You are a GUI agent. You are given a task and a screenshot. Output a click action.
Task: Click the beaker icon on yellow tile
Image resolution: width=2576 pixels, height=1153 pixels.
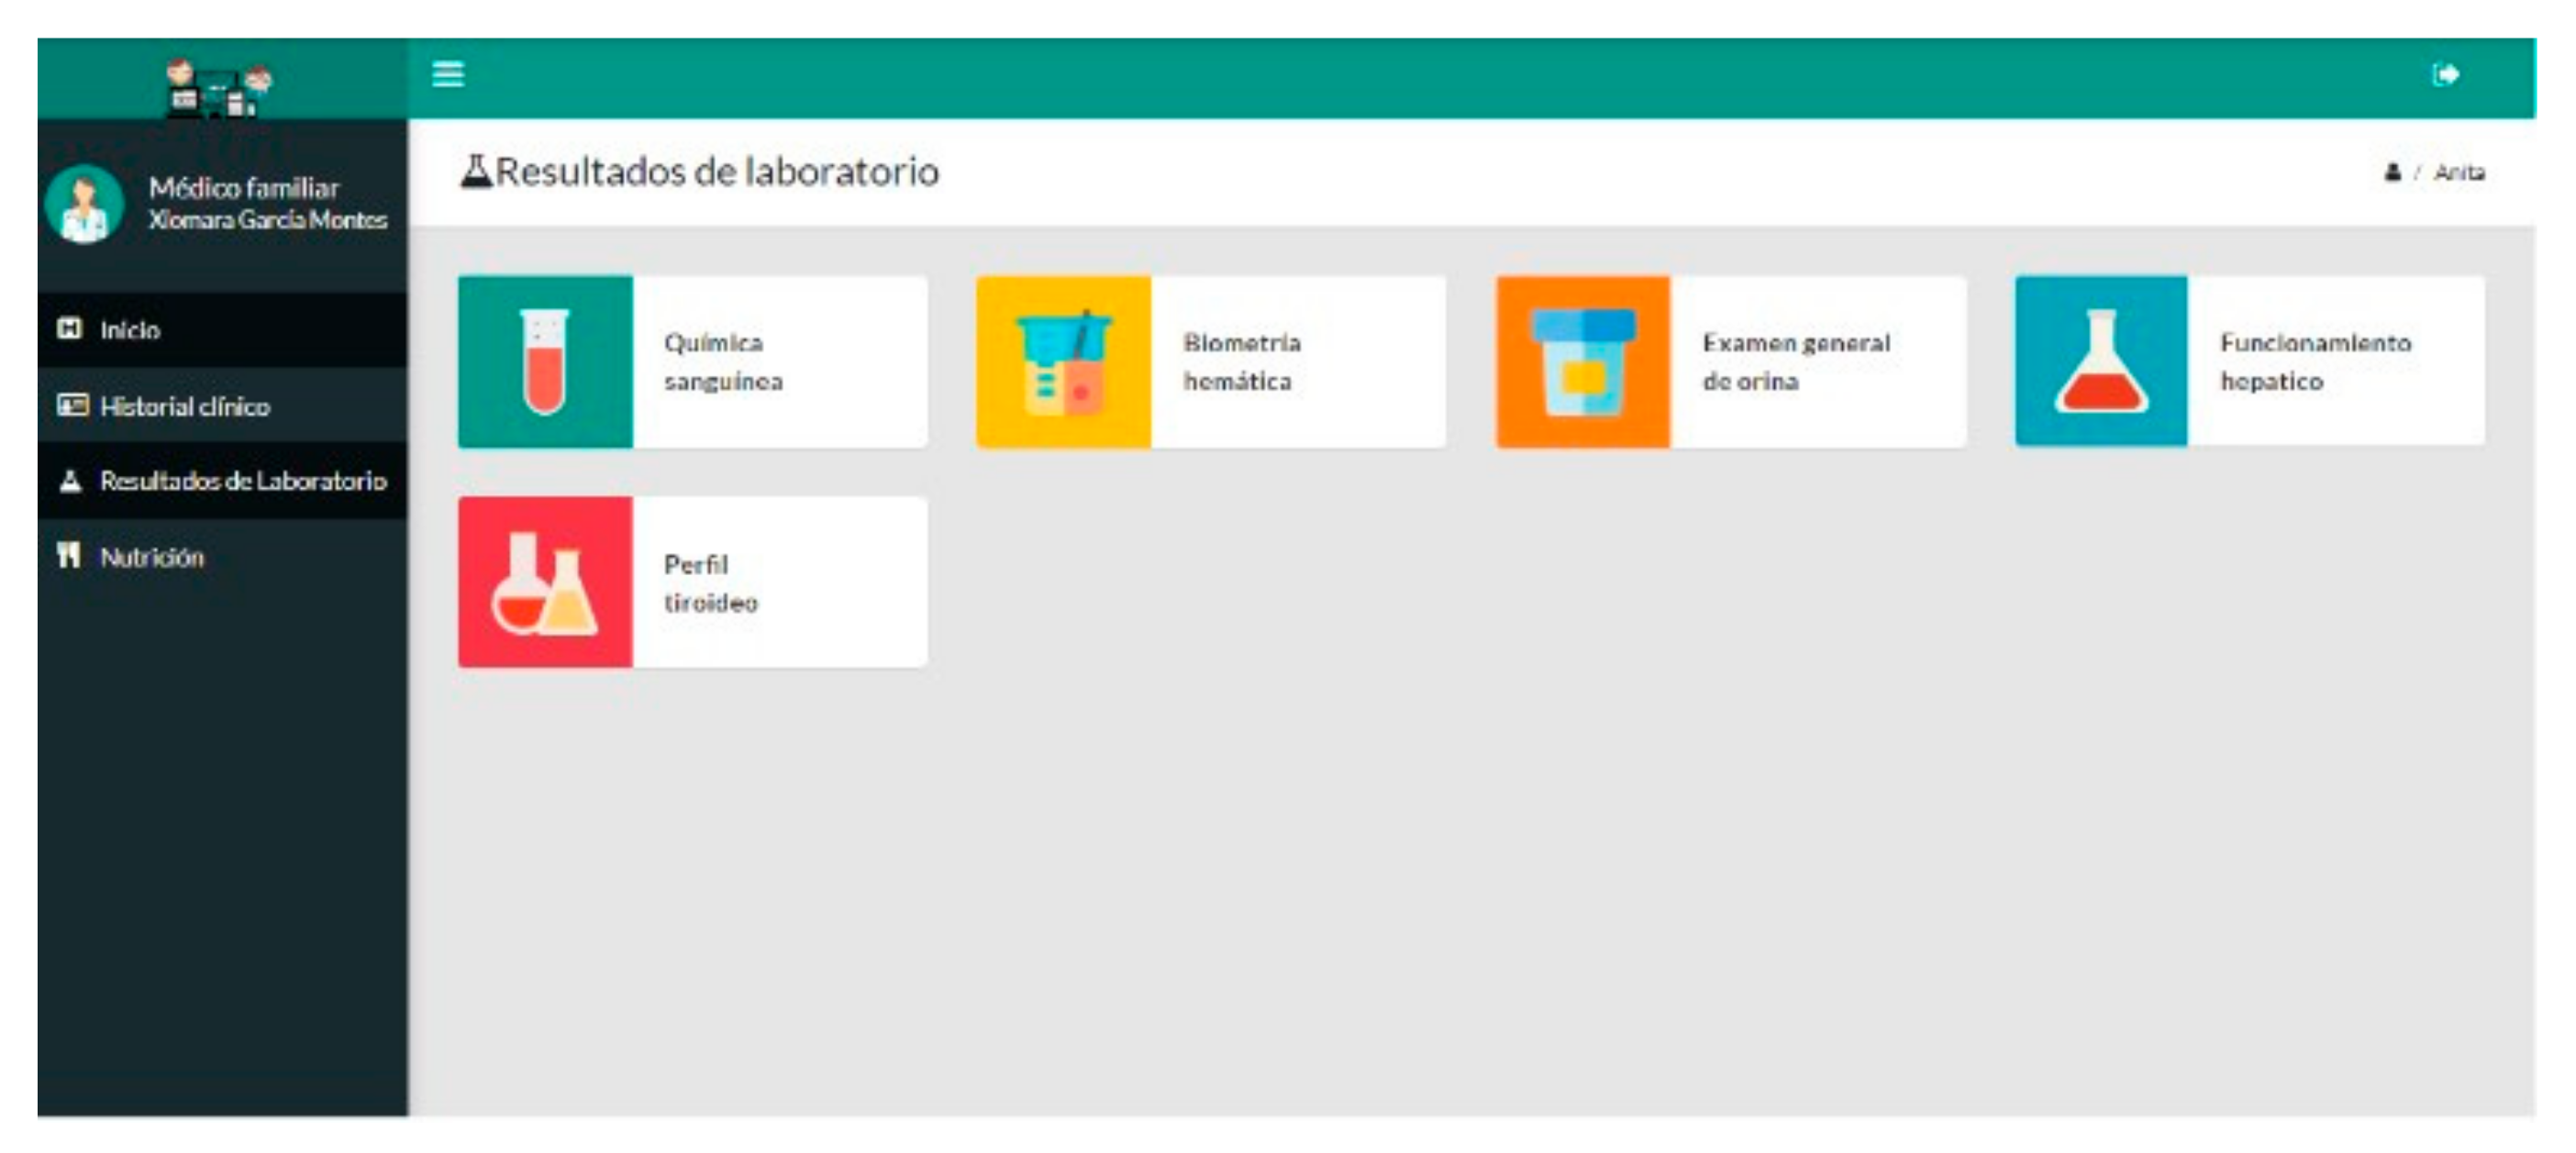1063,362
